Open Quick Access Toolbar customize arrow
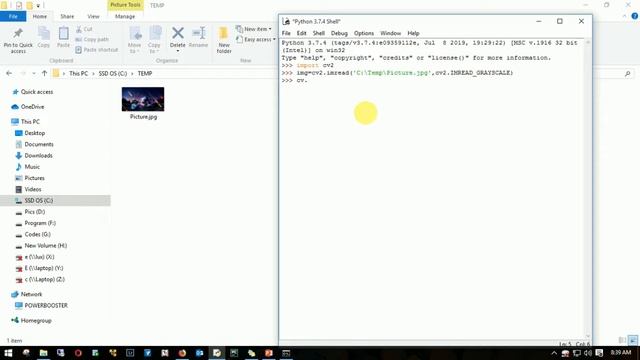The height and width of the screenshot is (360, 640). 38,6
